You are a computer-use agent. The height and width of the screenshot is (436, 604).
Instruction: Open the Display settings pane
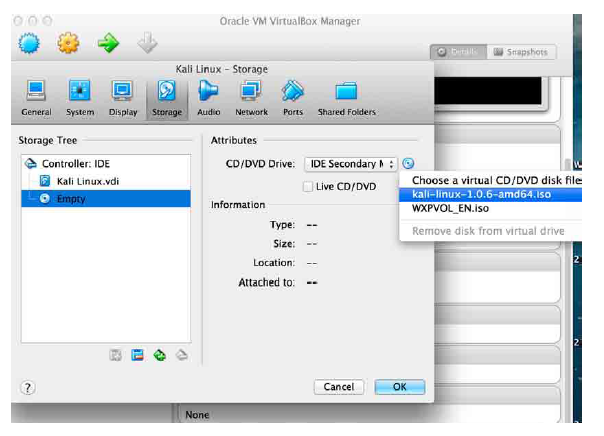(x=123, y=98)
